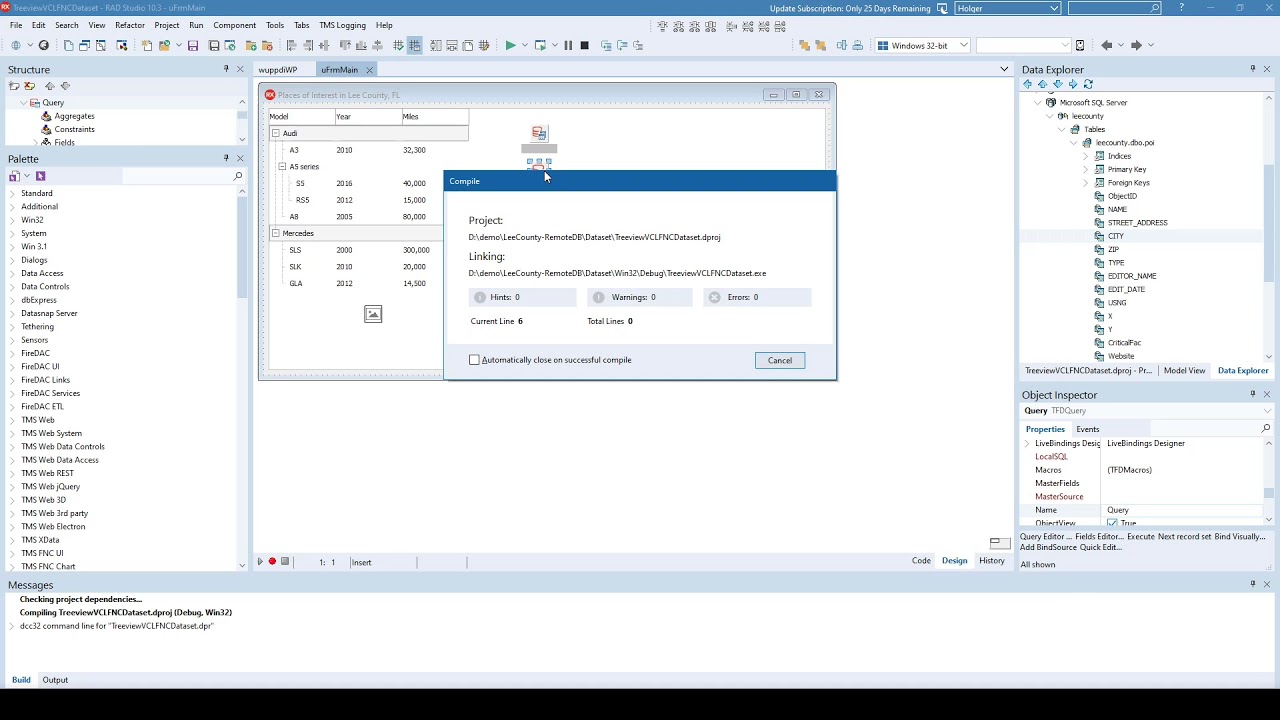Click the question mark help icon in title bar
This screenshot has height=720, width=1280.
[x=1182, y=8]
